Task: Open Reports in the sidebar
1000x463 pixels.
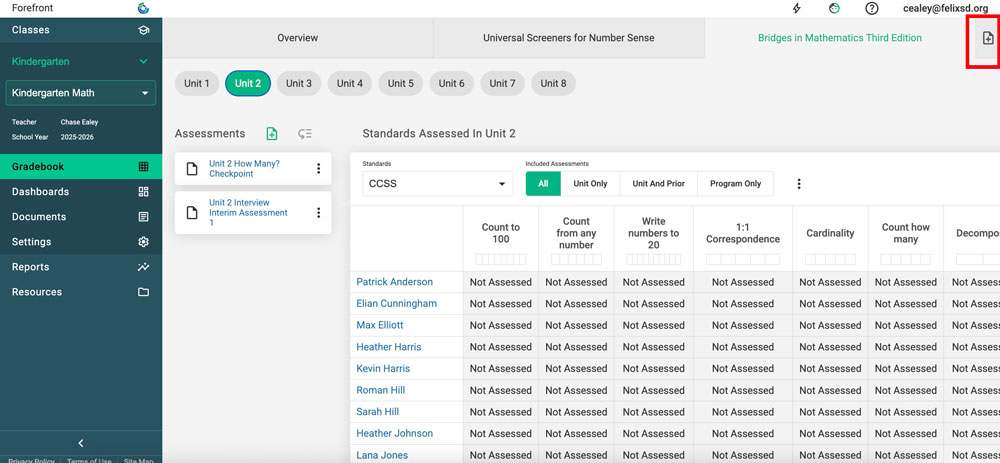Action: coord(81,267)
